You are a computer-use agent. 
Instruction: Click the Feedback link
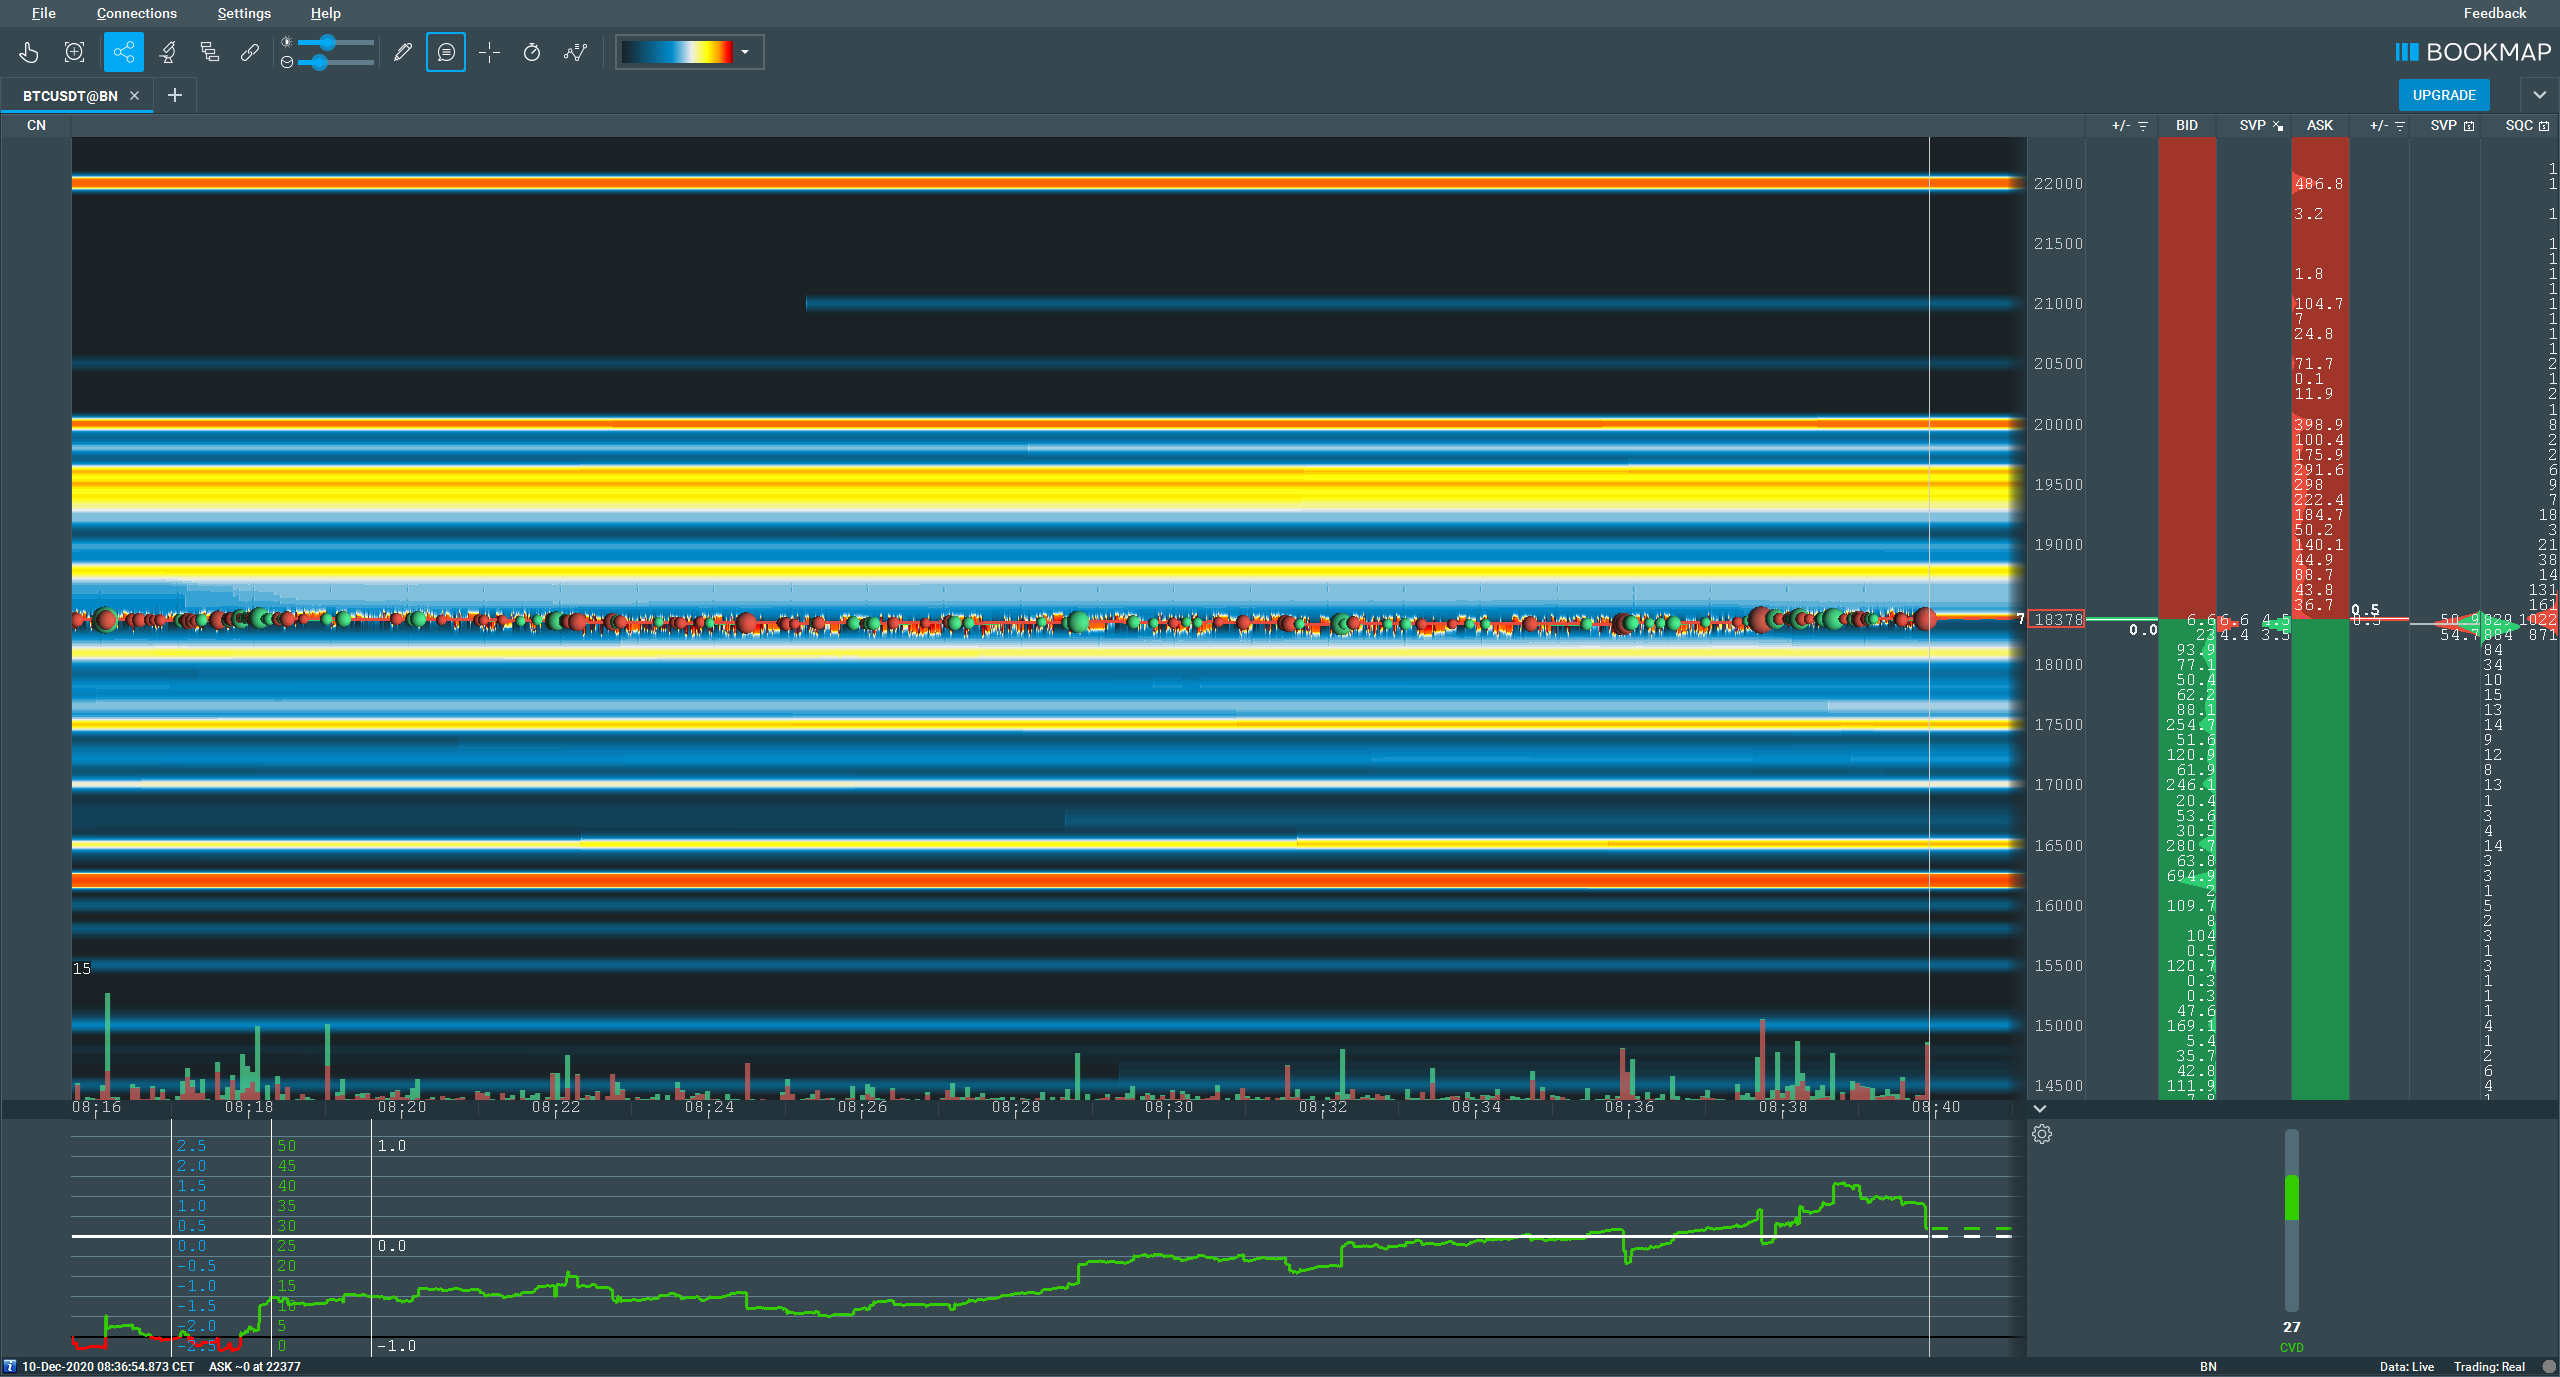[x=2494, y=13]
